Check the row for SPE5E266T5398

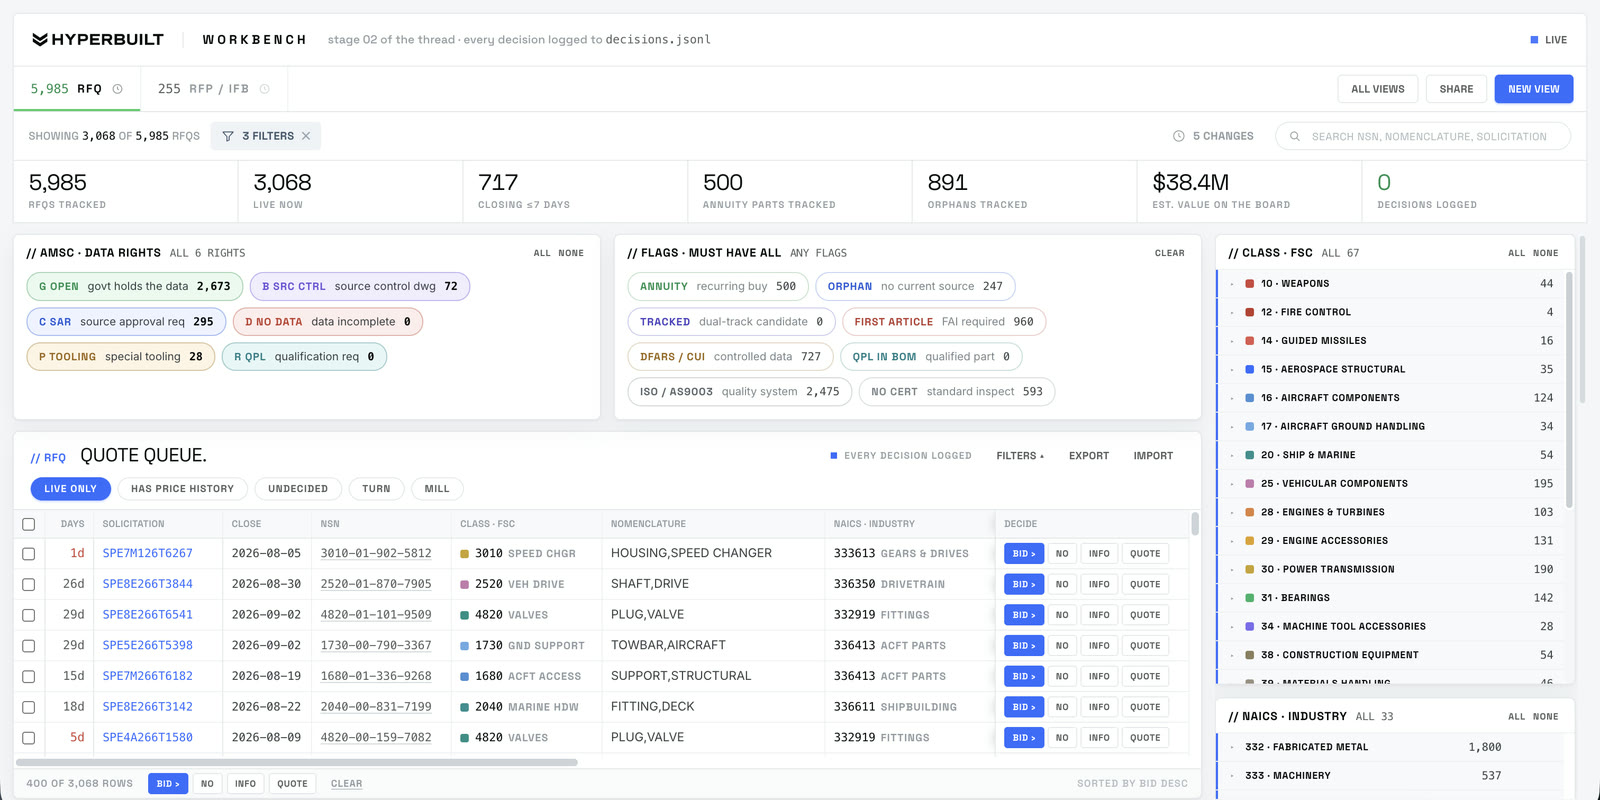28,646
